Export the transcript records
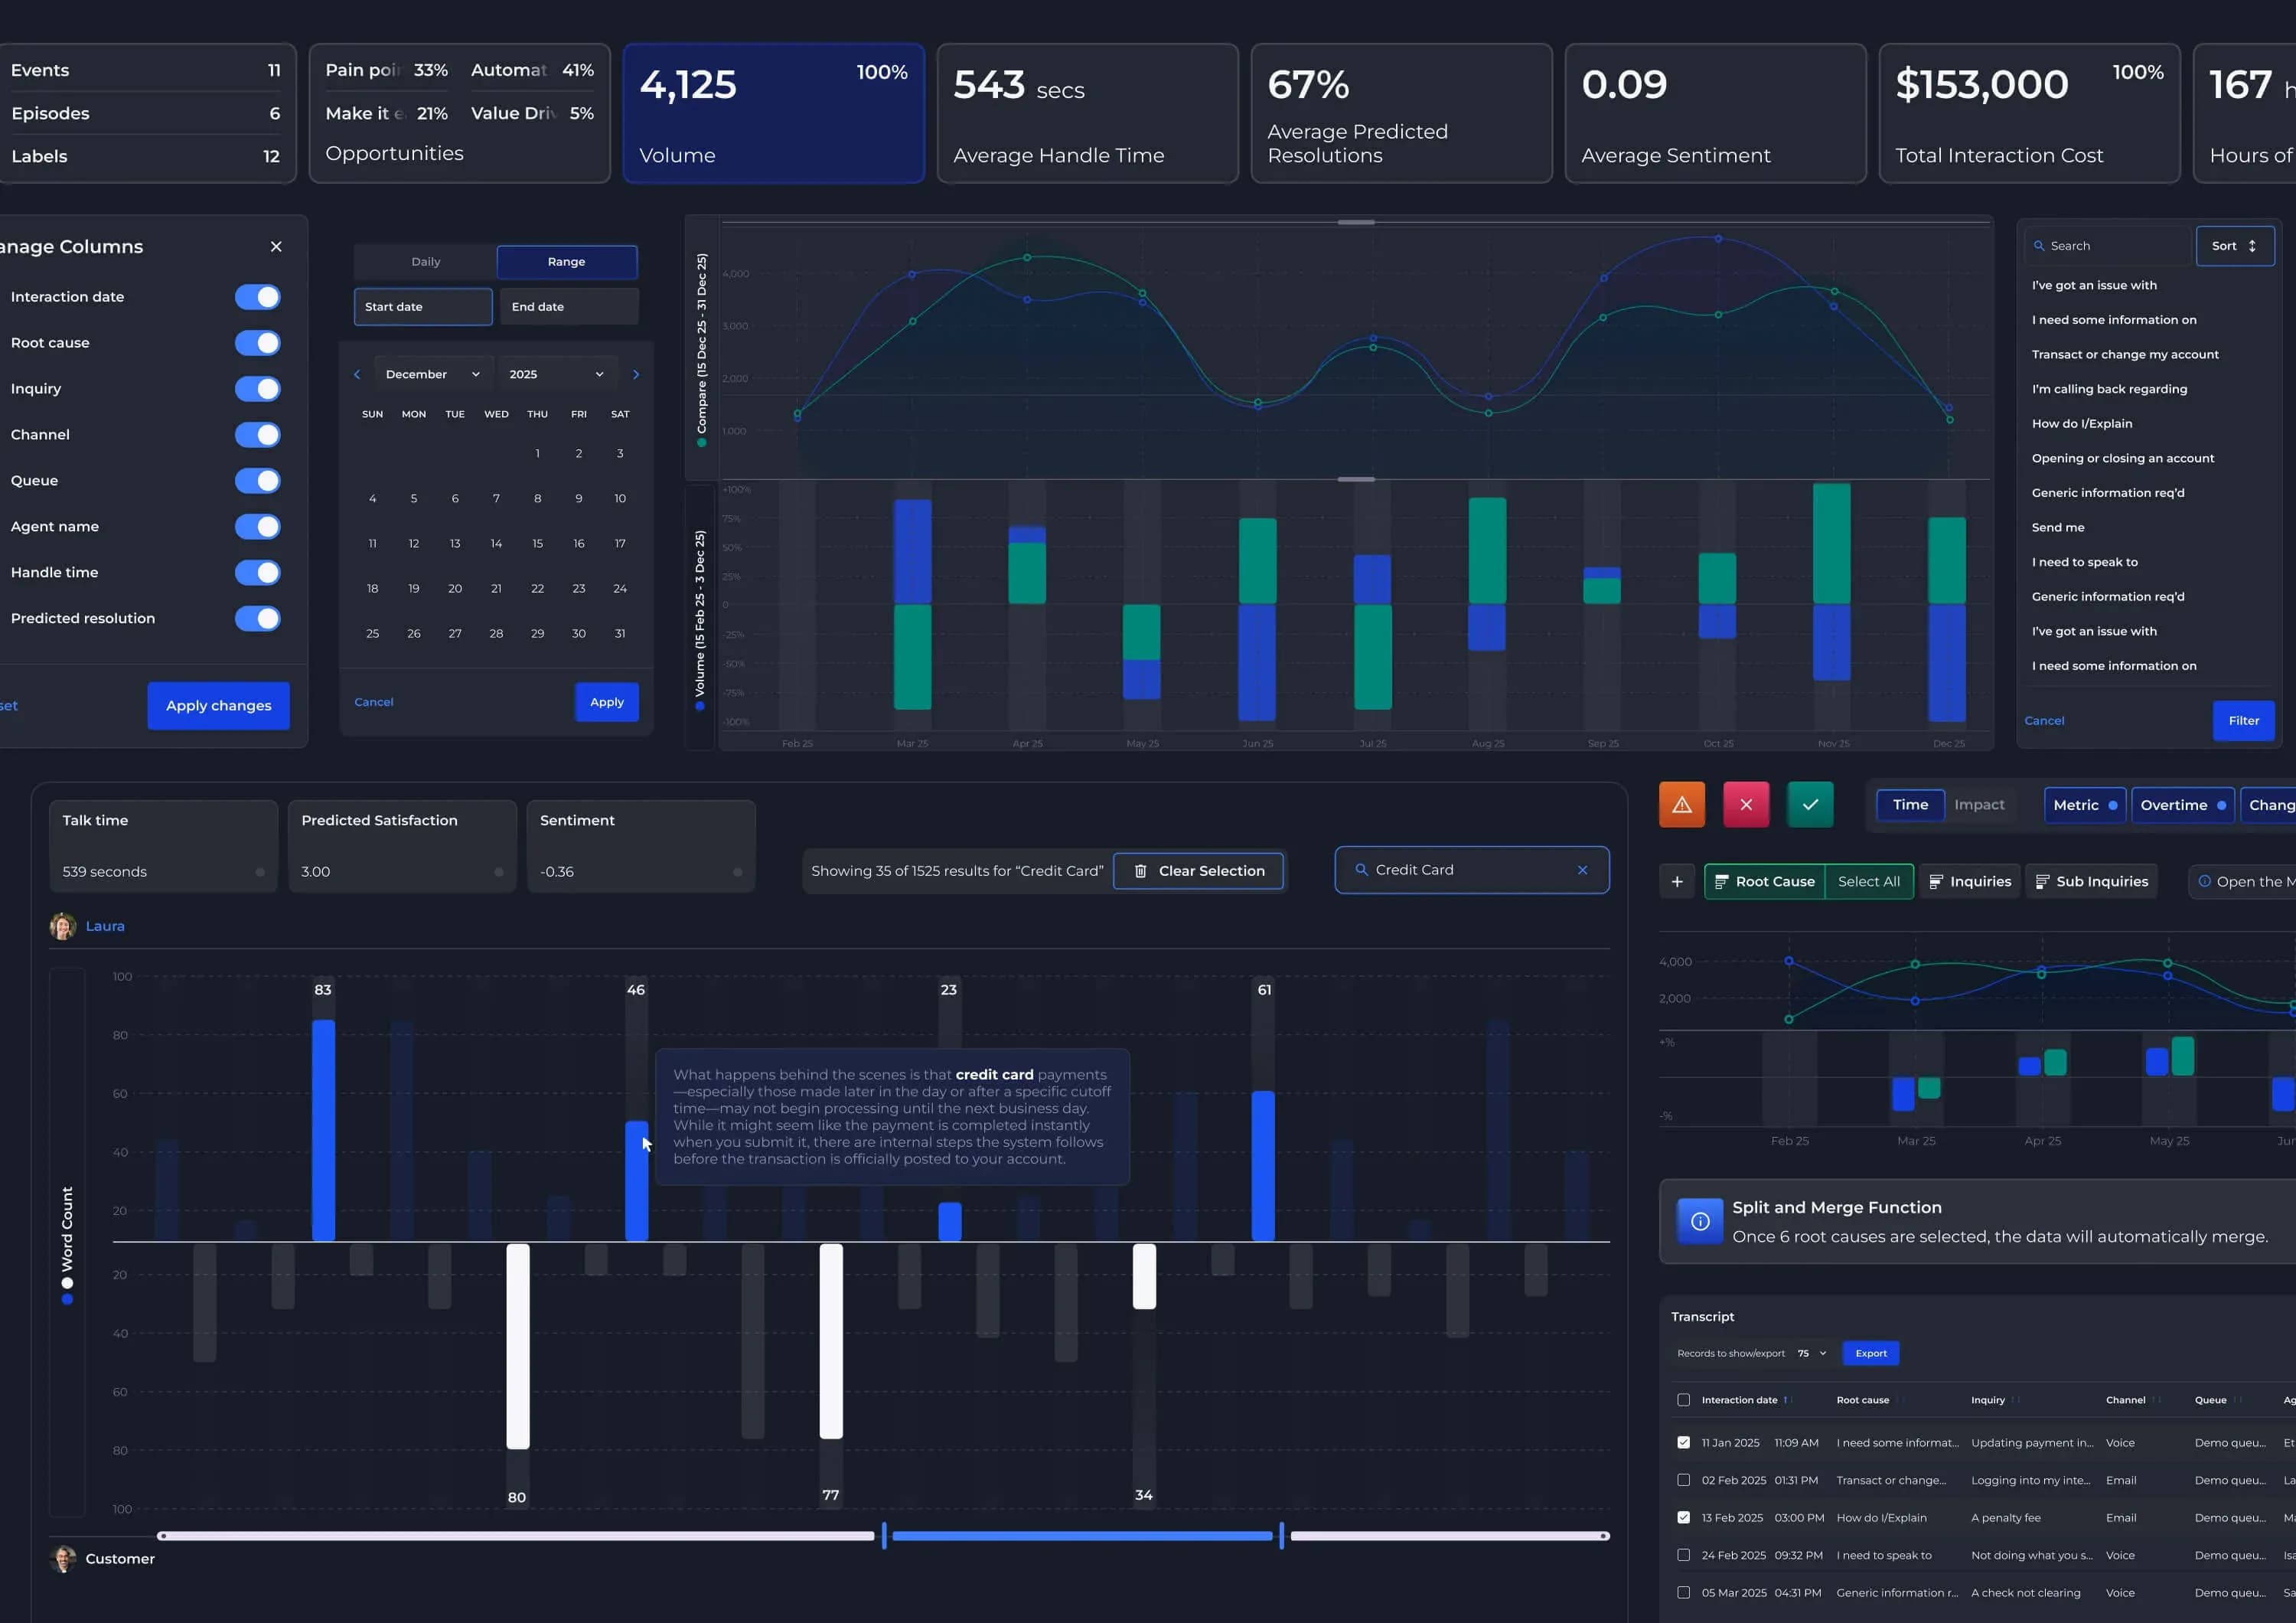Image resolution: width=2296 pixels, height=1623 pixels. pyautogui.click(x=1870, y=1354)
